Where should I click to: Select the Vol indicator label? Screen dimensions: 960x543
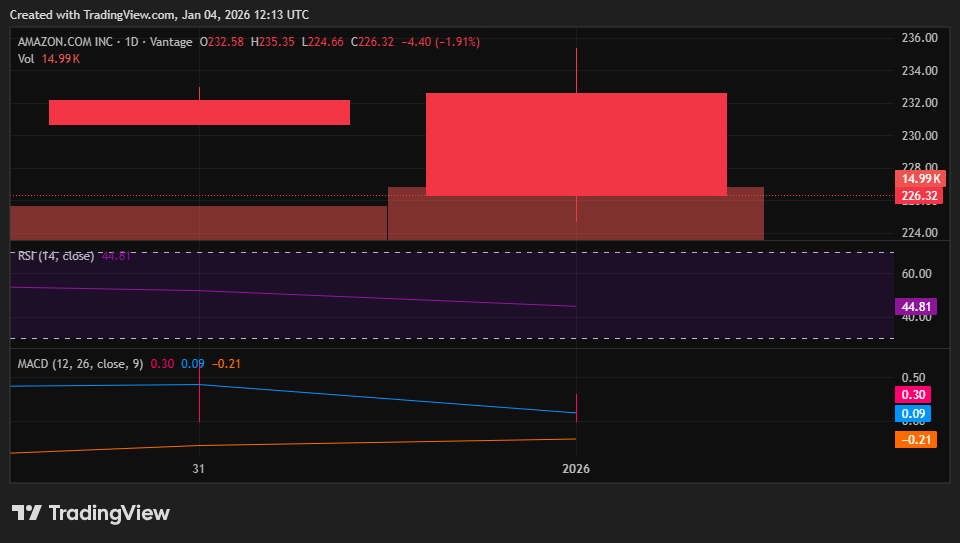[26, 59]
